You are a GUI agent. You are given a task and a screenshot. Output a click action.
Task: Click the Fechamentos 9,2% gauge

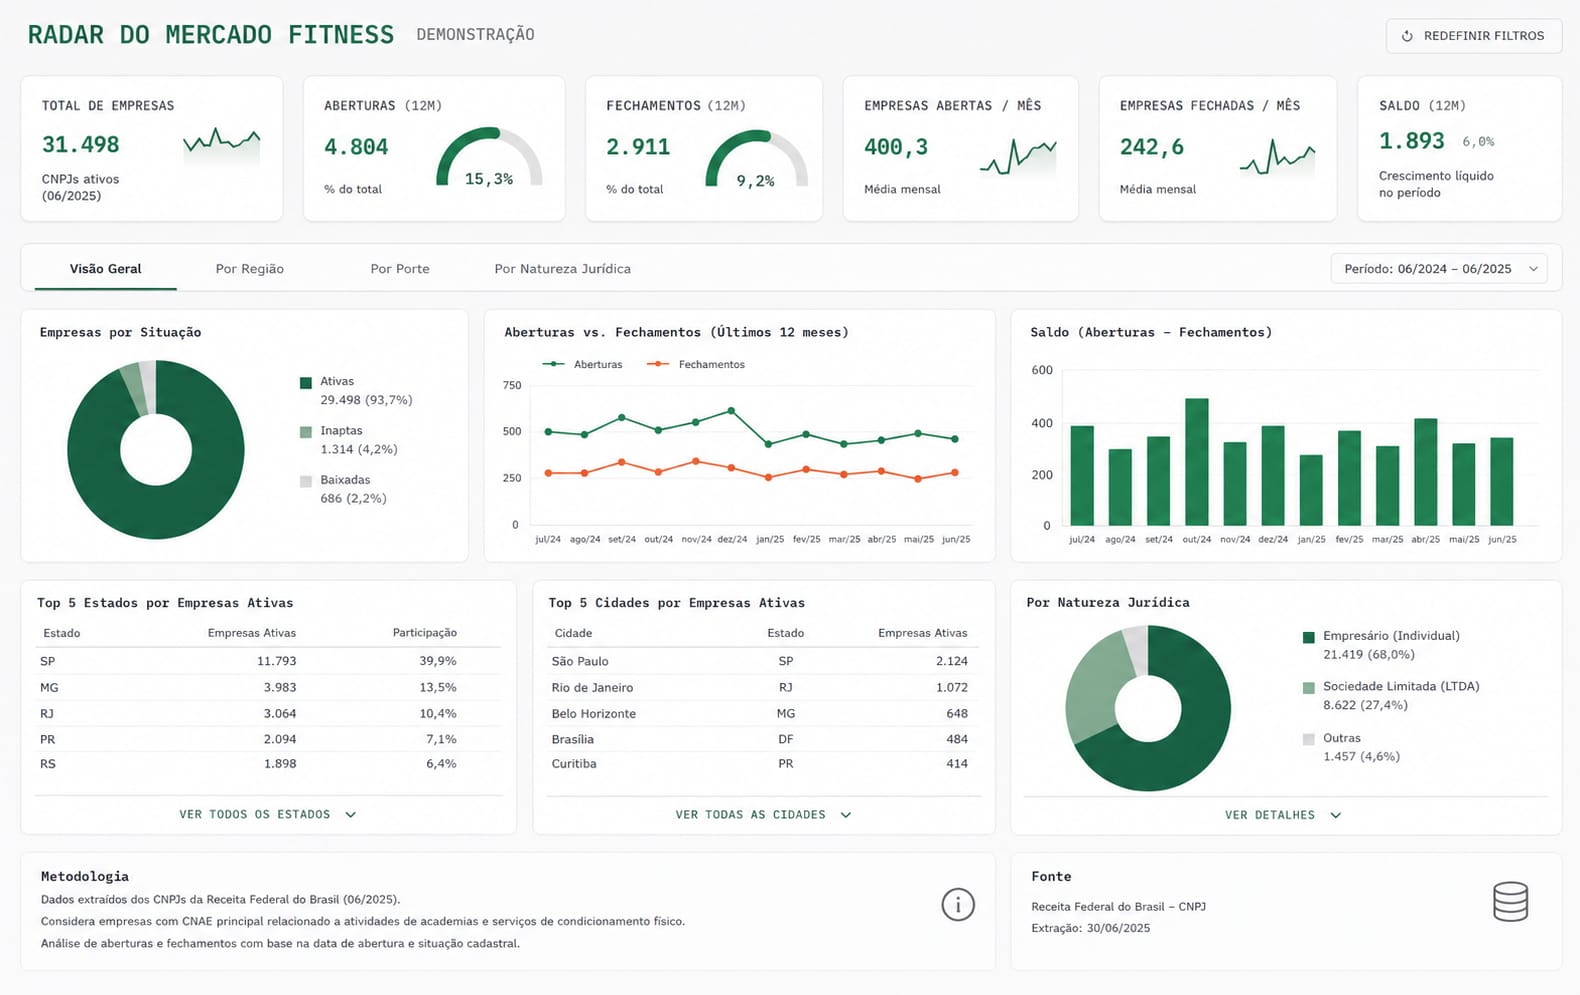point(756,159)
